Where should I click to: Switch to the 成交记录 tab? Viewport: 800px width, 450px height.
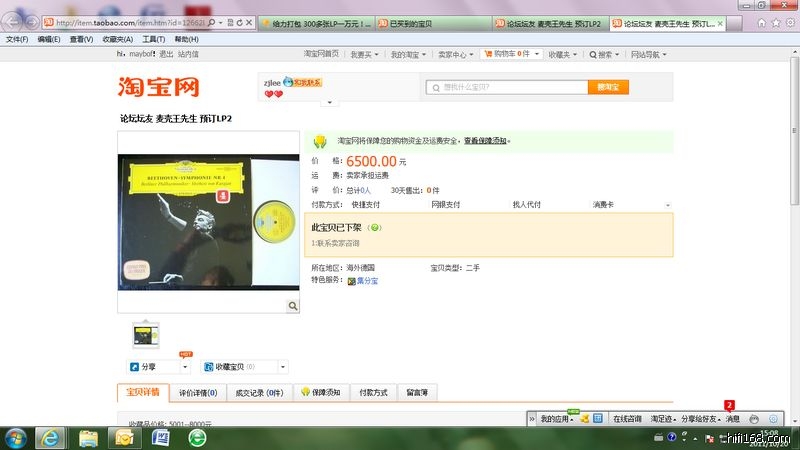click(259, 392)
